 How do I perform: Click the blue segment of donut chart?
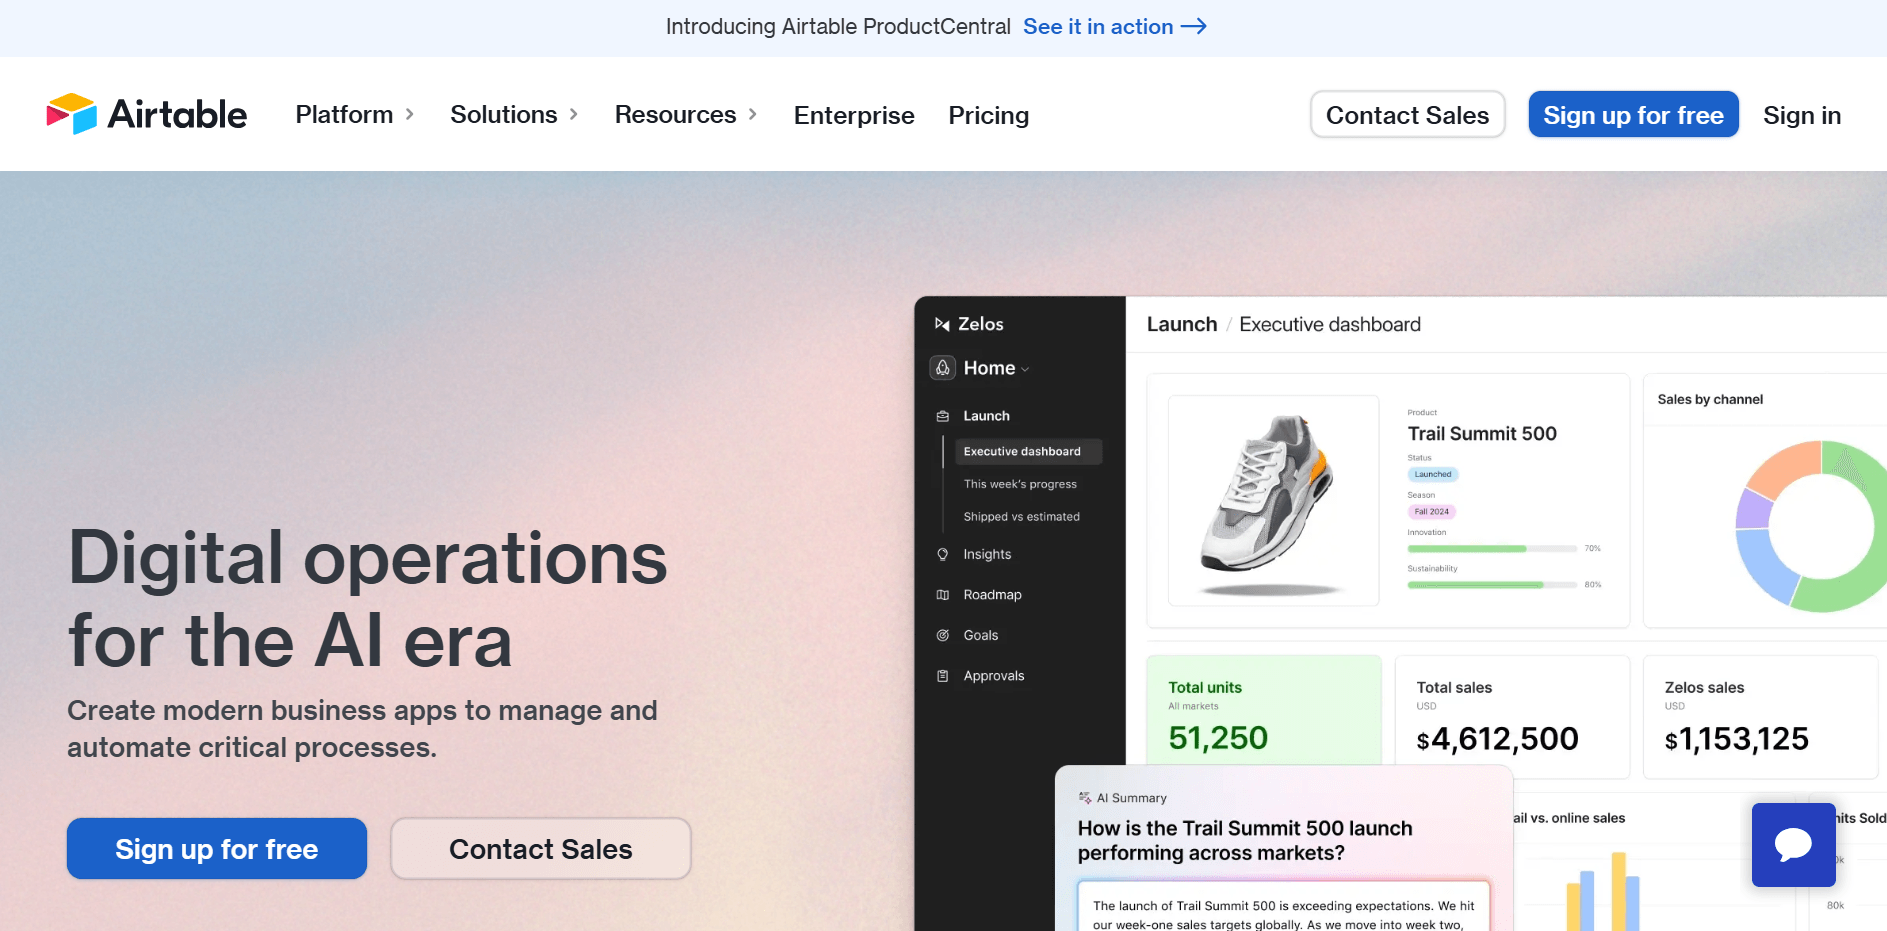point(1766,565)
